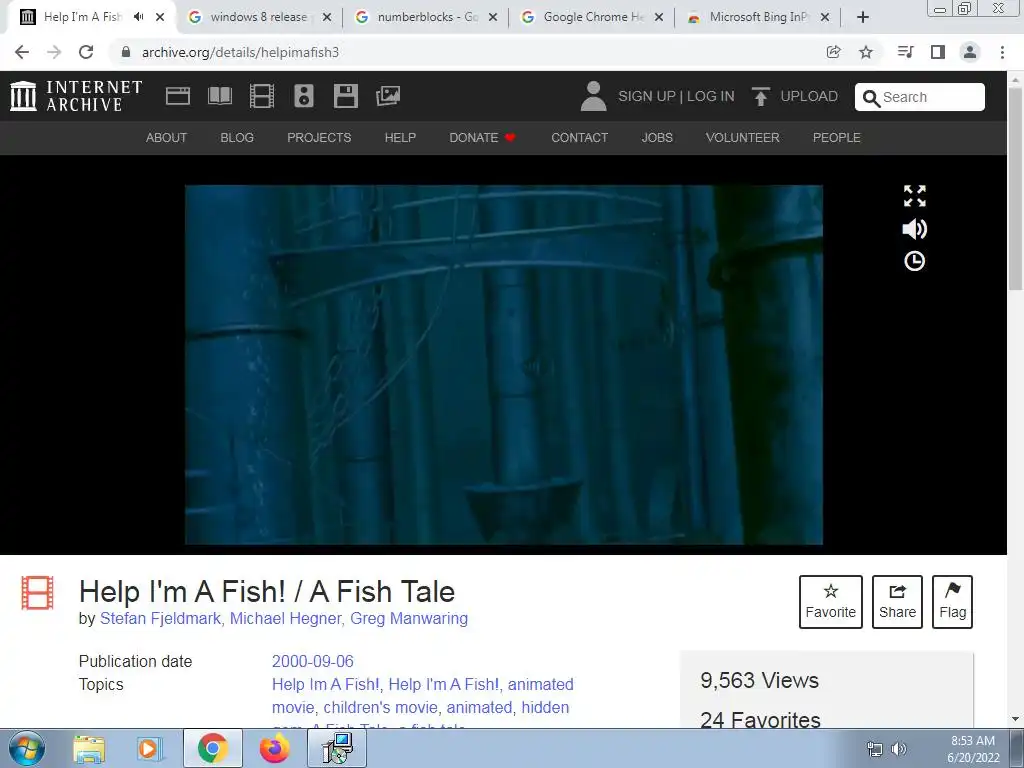Open a new tab with the plus button
The height and width of the screenshot is (768, 1024).
coord(863,18)
